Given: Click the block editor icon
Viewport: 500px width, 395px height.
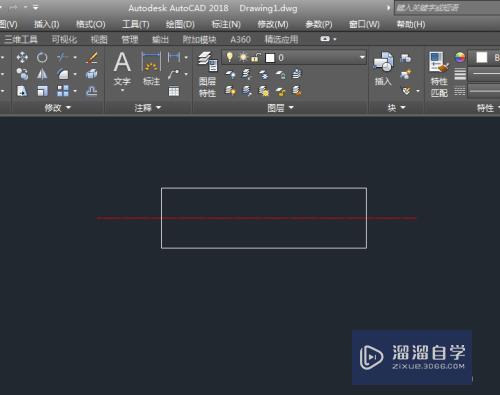Looking at the screenshot, I should point(406,74).
